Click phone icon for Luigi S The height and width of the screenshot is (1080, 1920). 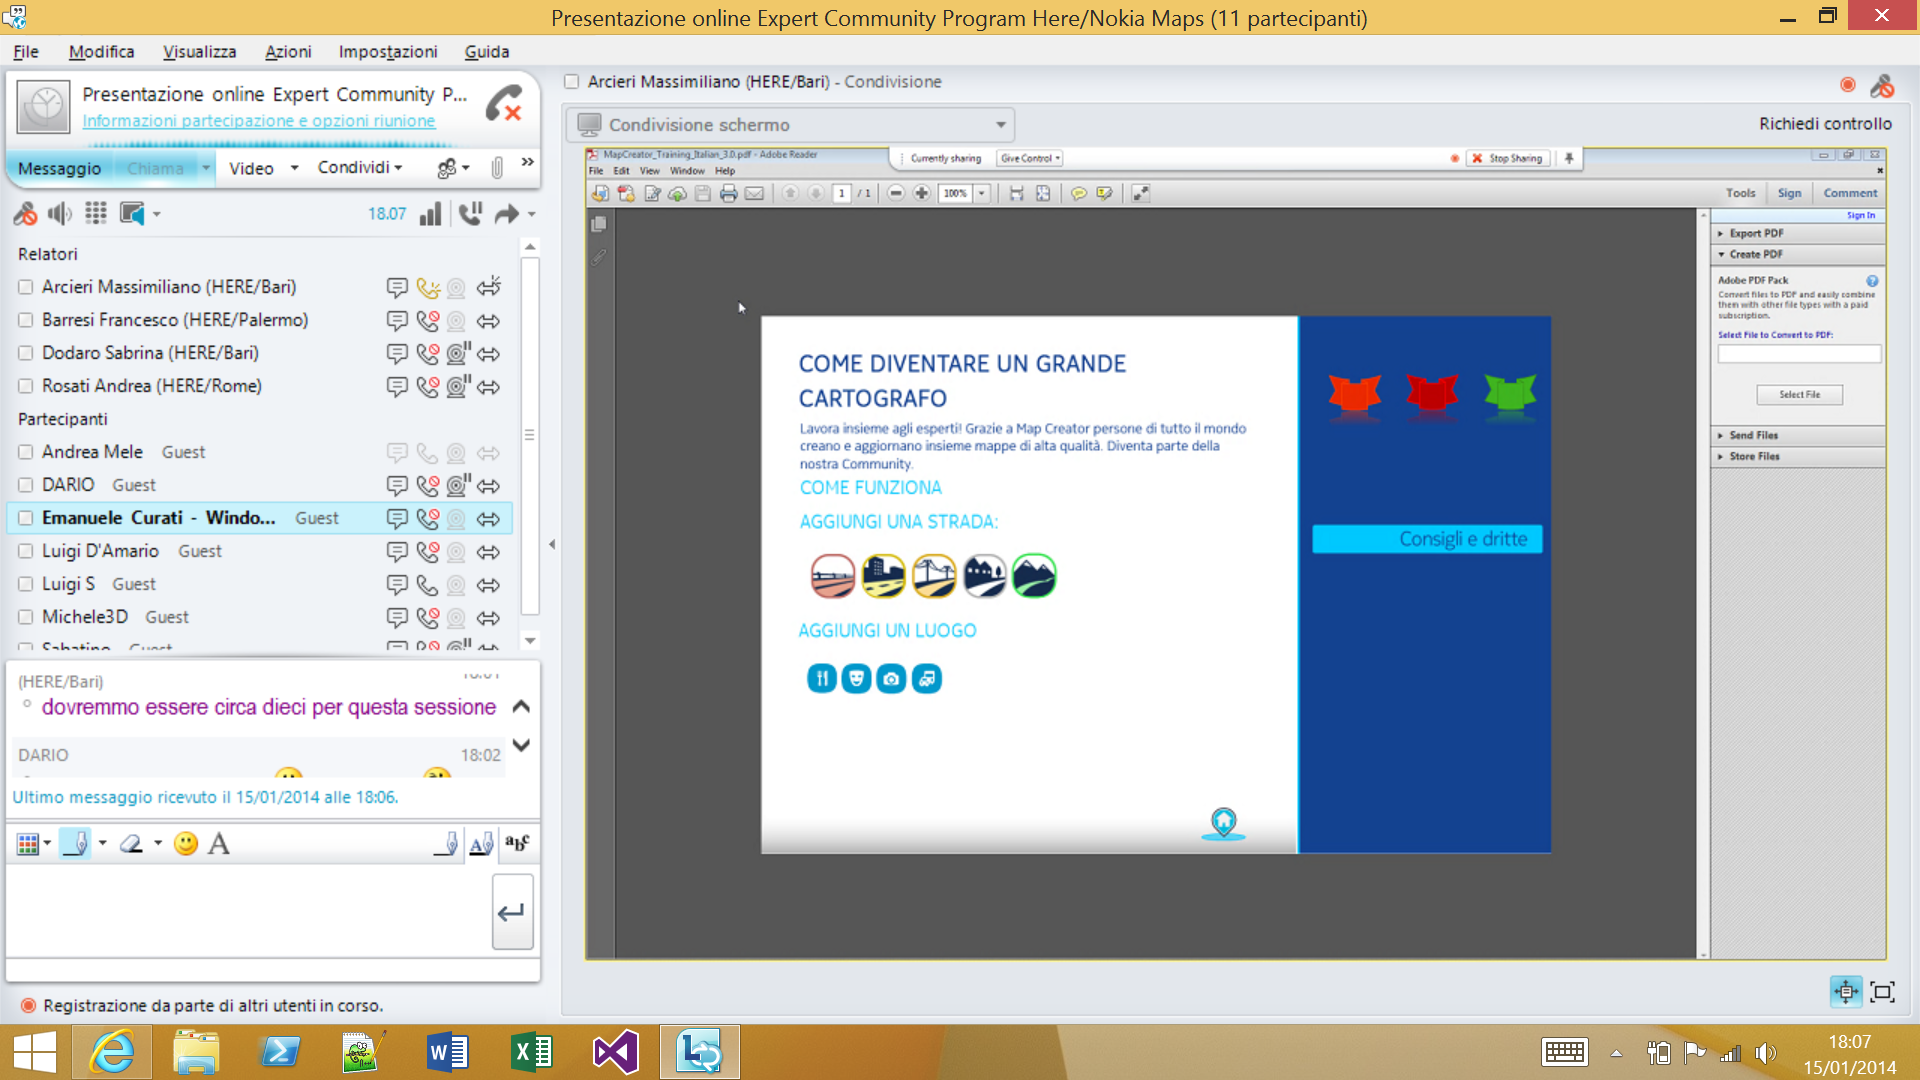428,585
